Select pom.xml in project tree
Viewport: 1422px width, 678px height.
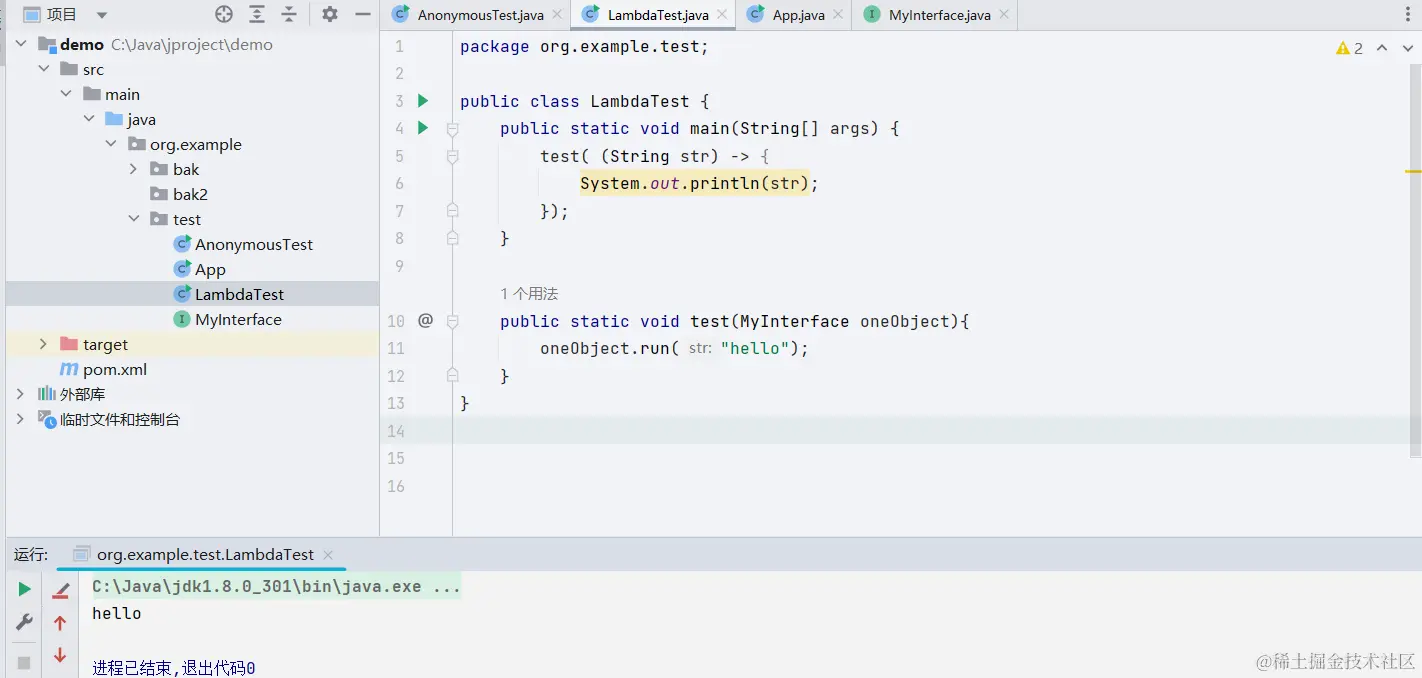[x=115, y=369]
